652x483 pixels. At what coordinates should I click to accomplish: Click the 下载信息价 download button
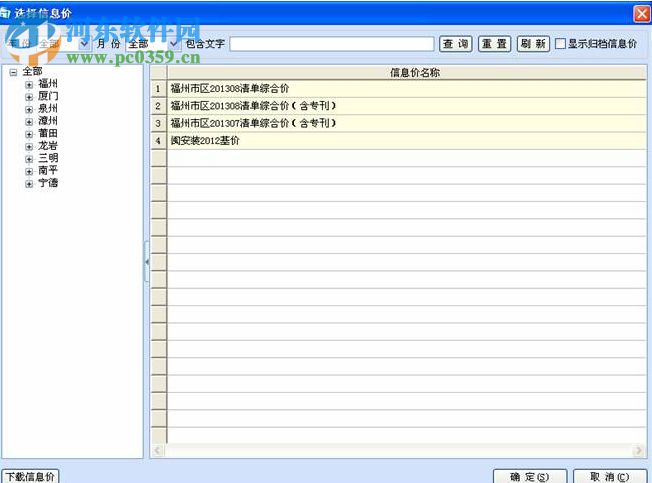[30, 476]
